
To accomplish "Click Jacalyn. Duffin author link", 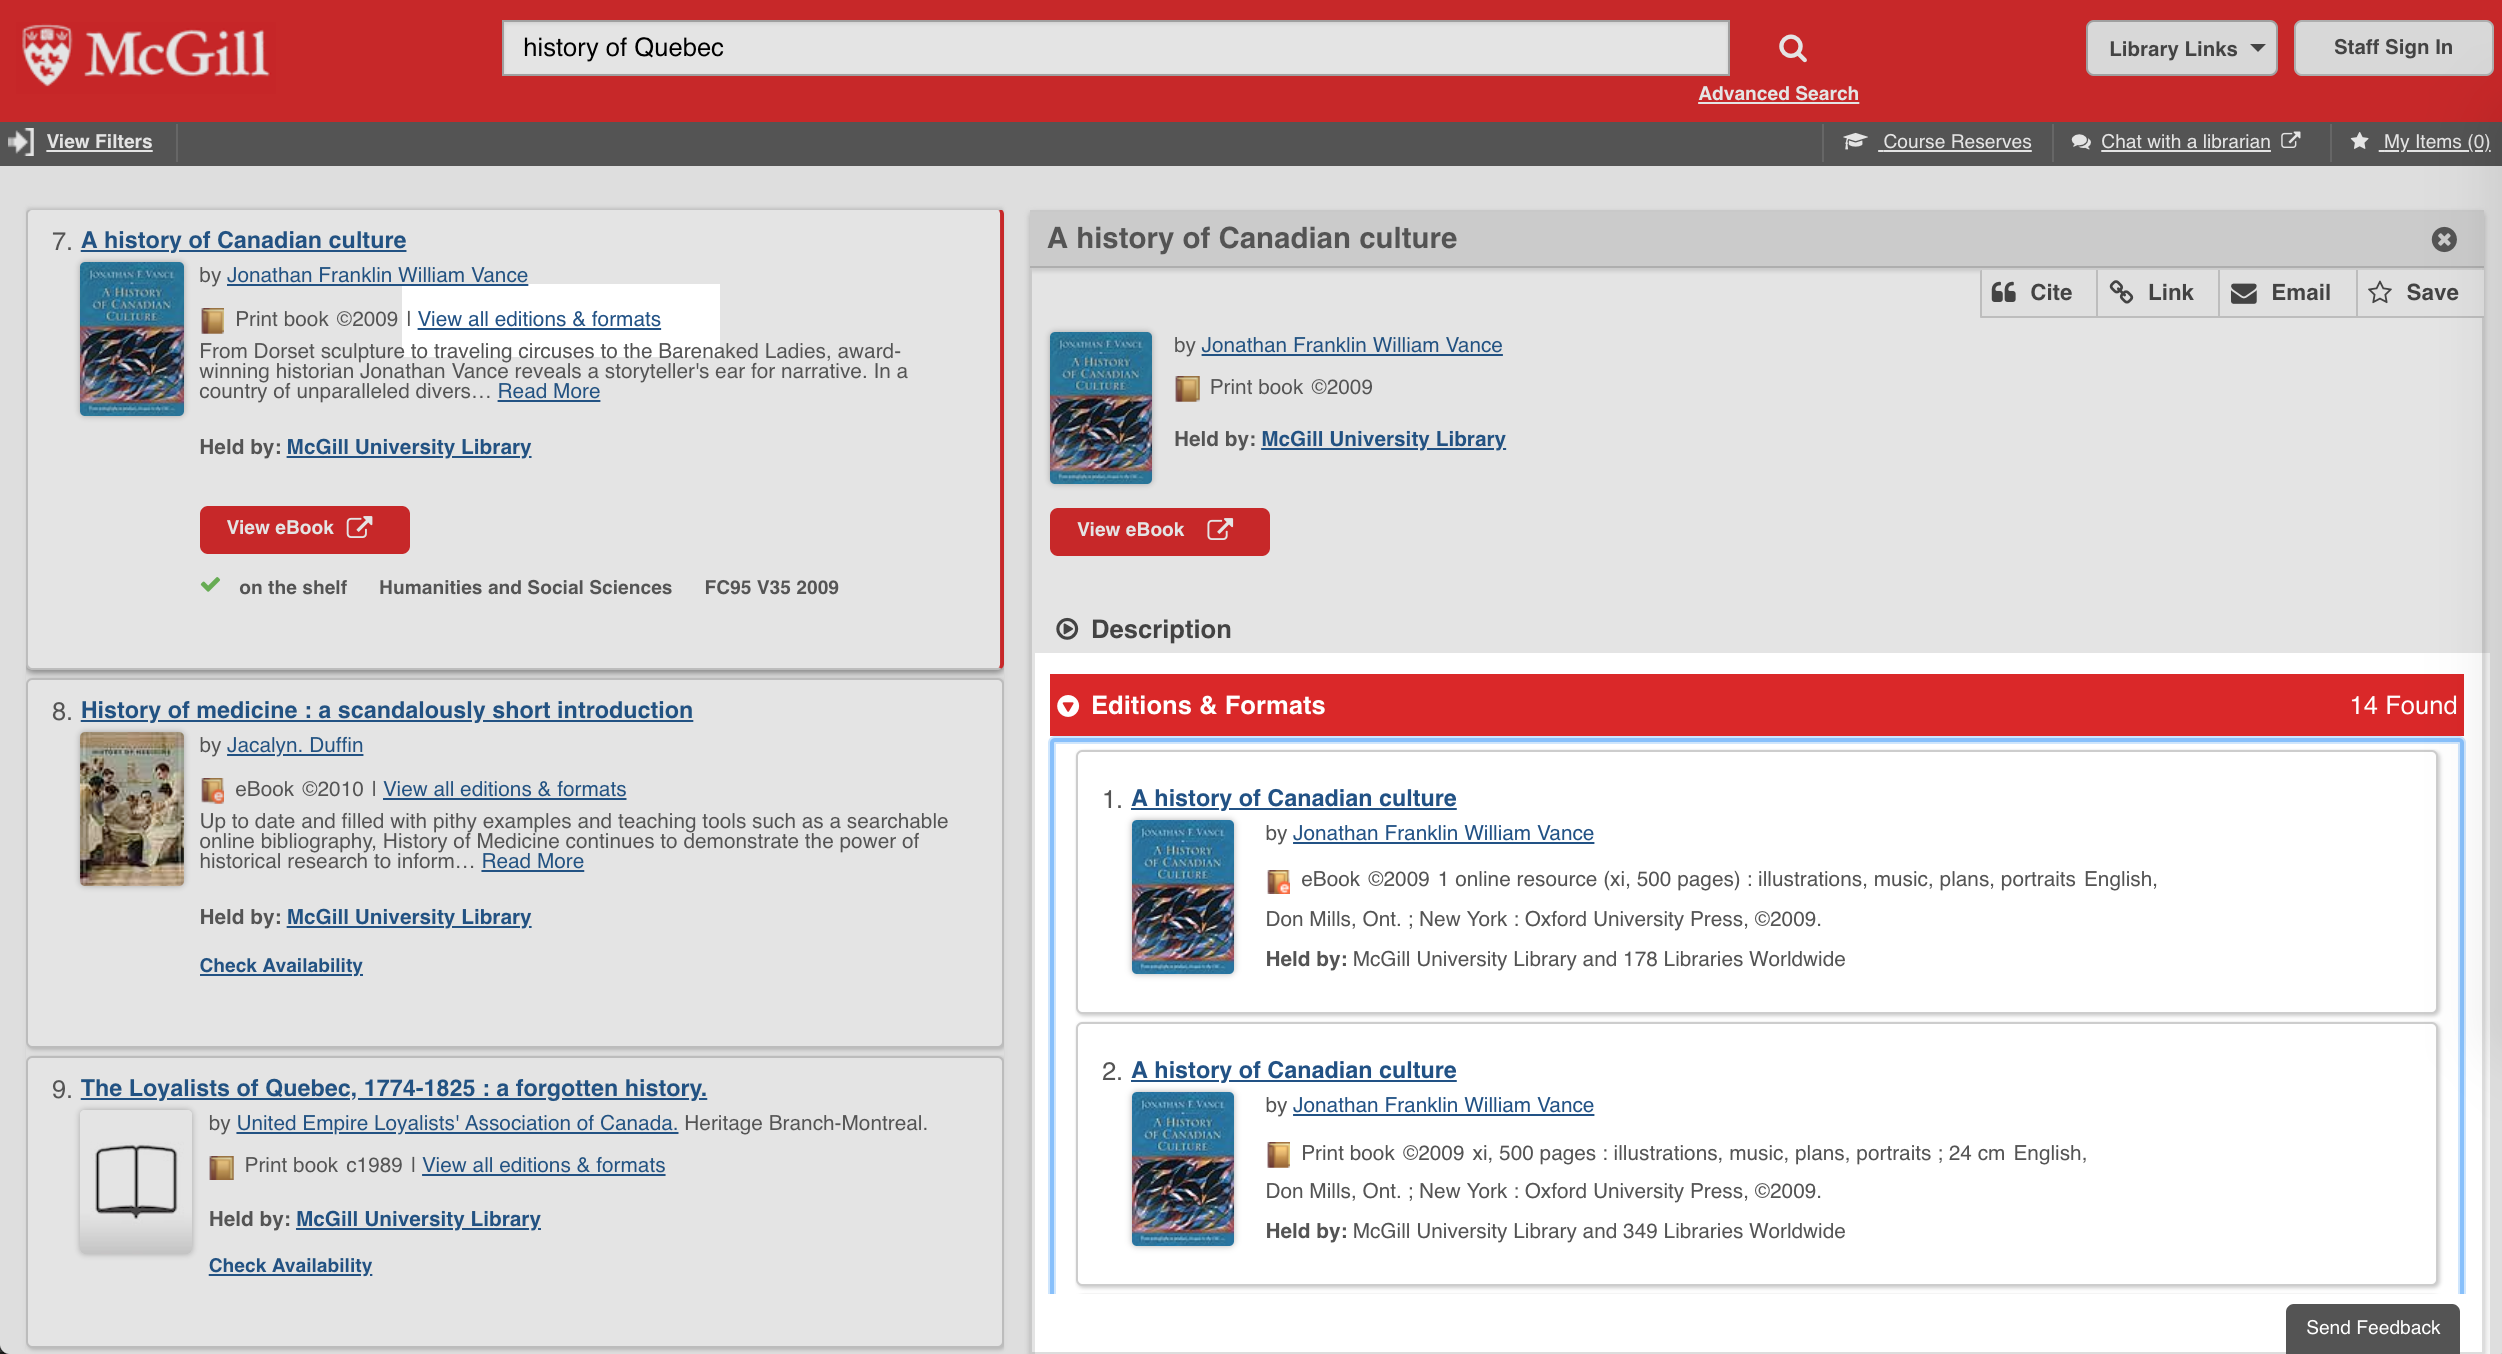I will 295,745.
